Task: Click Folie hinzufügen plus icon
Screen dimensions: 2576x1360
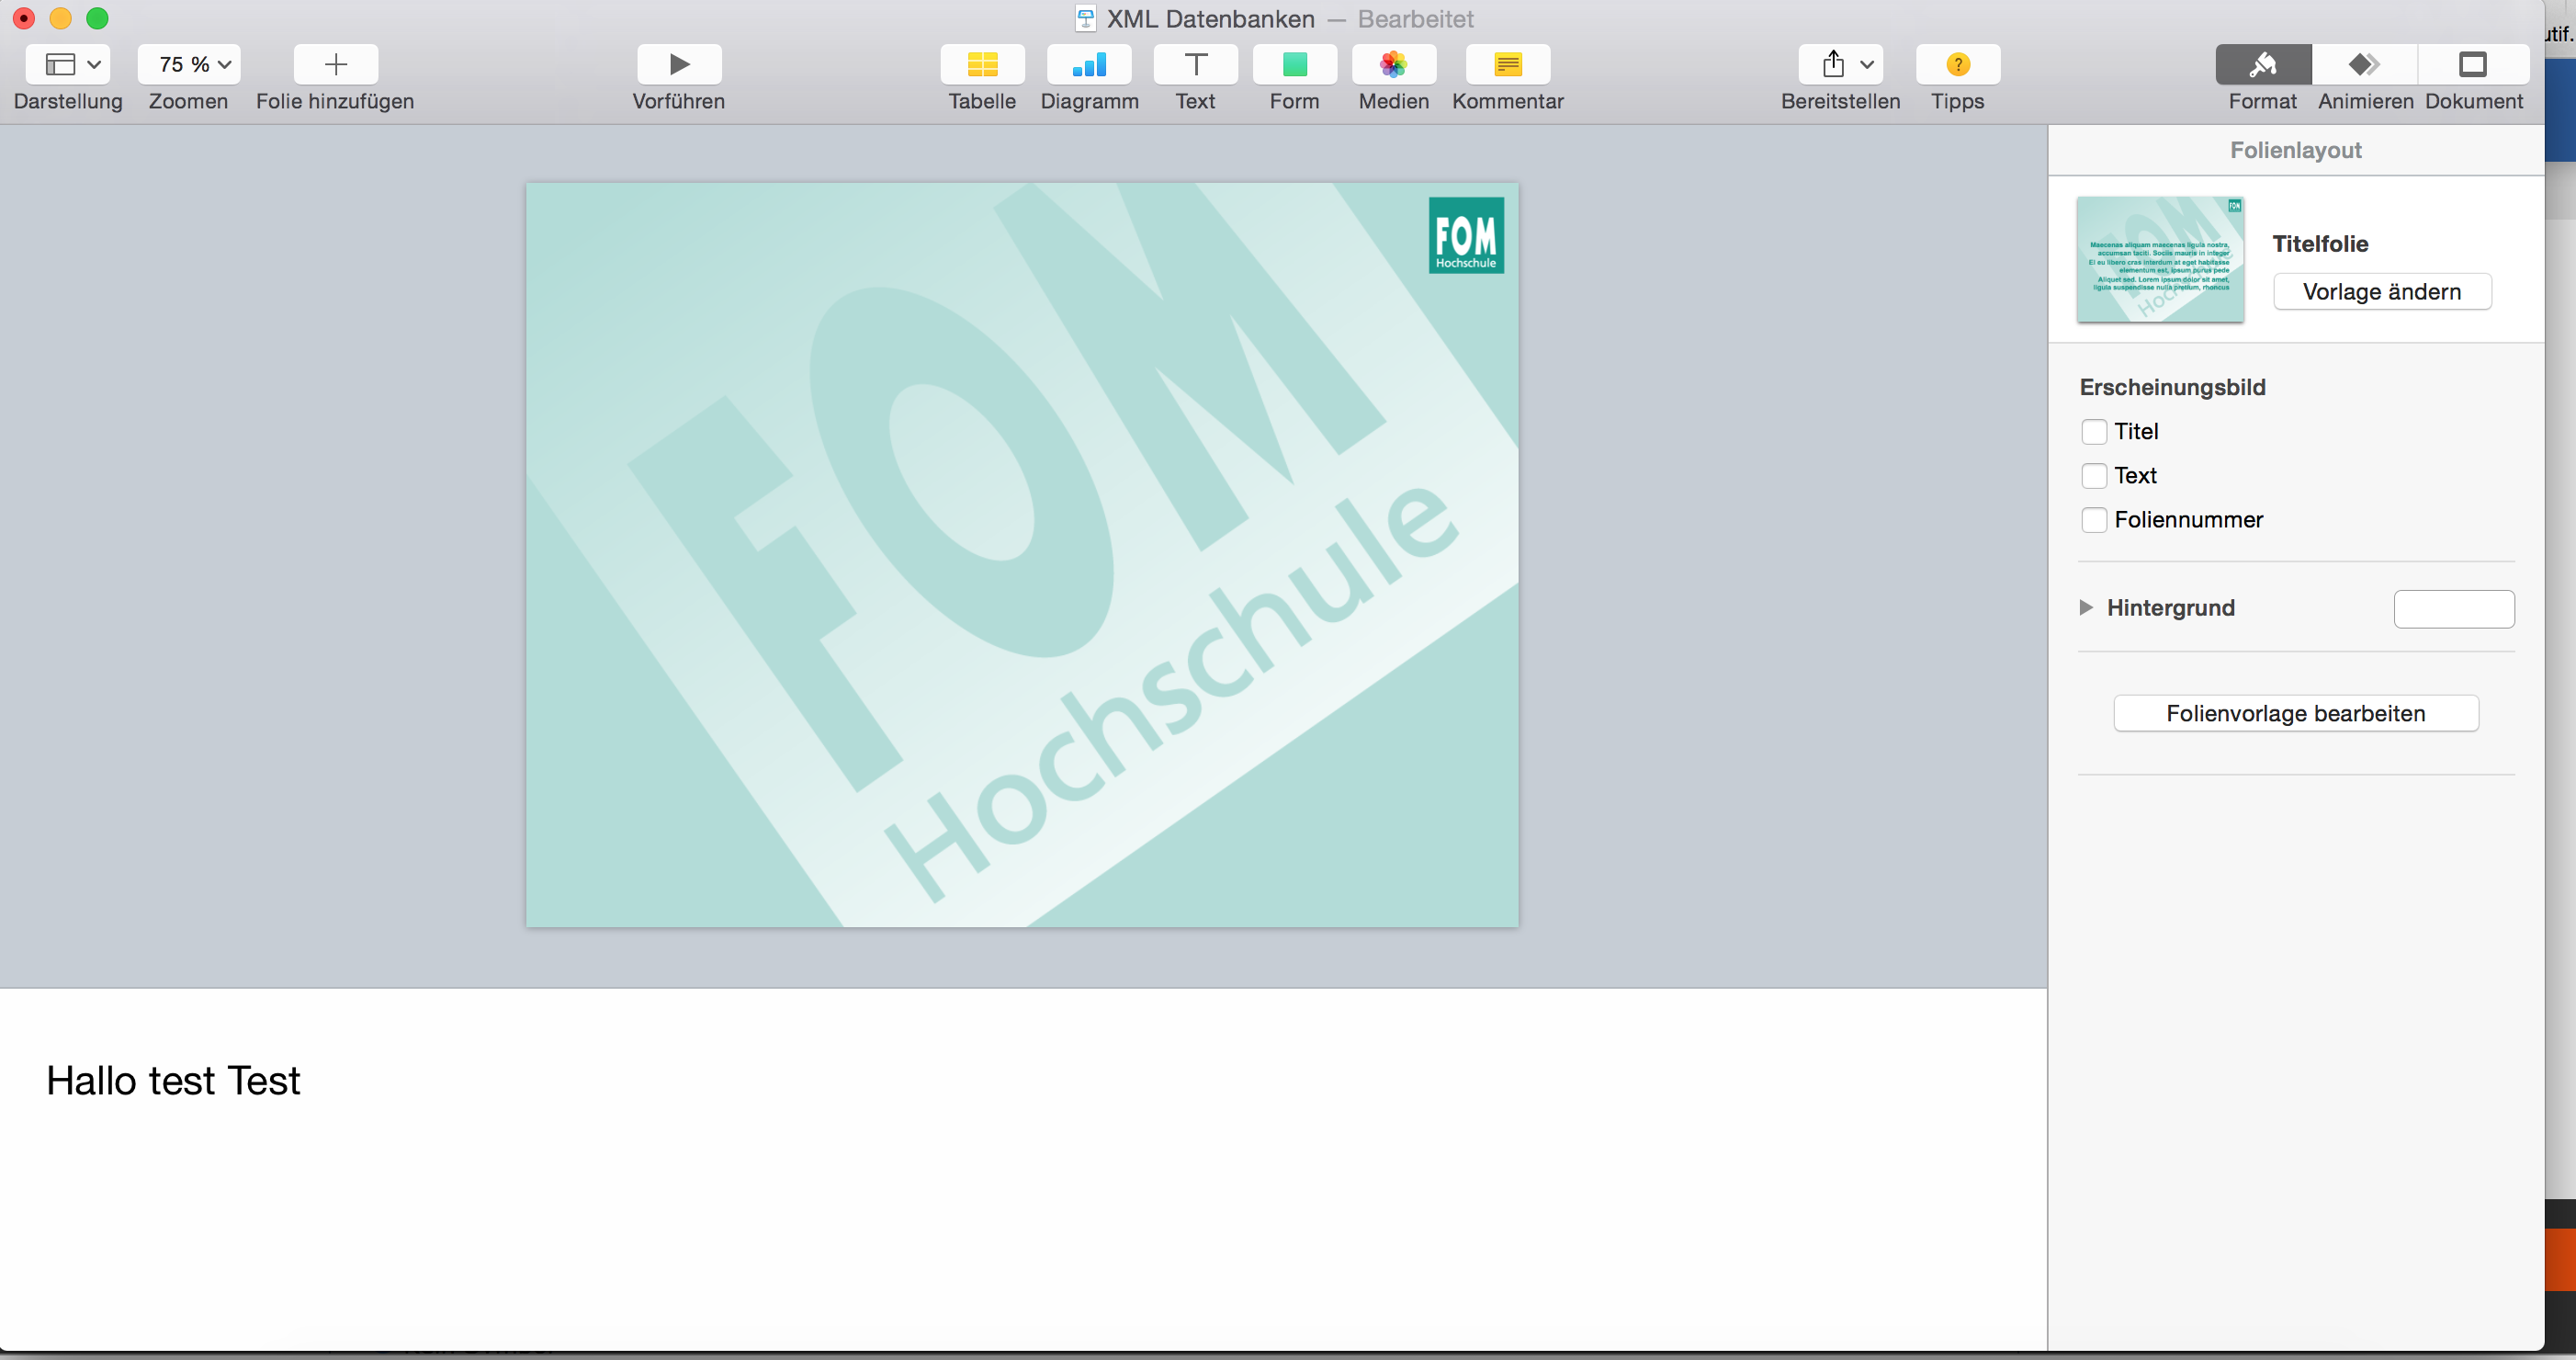Action: point(336,65)
